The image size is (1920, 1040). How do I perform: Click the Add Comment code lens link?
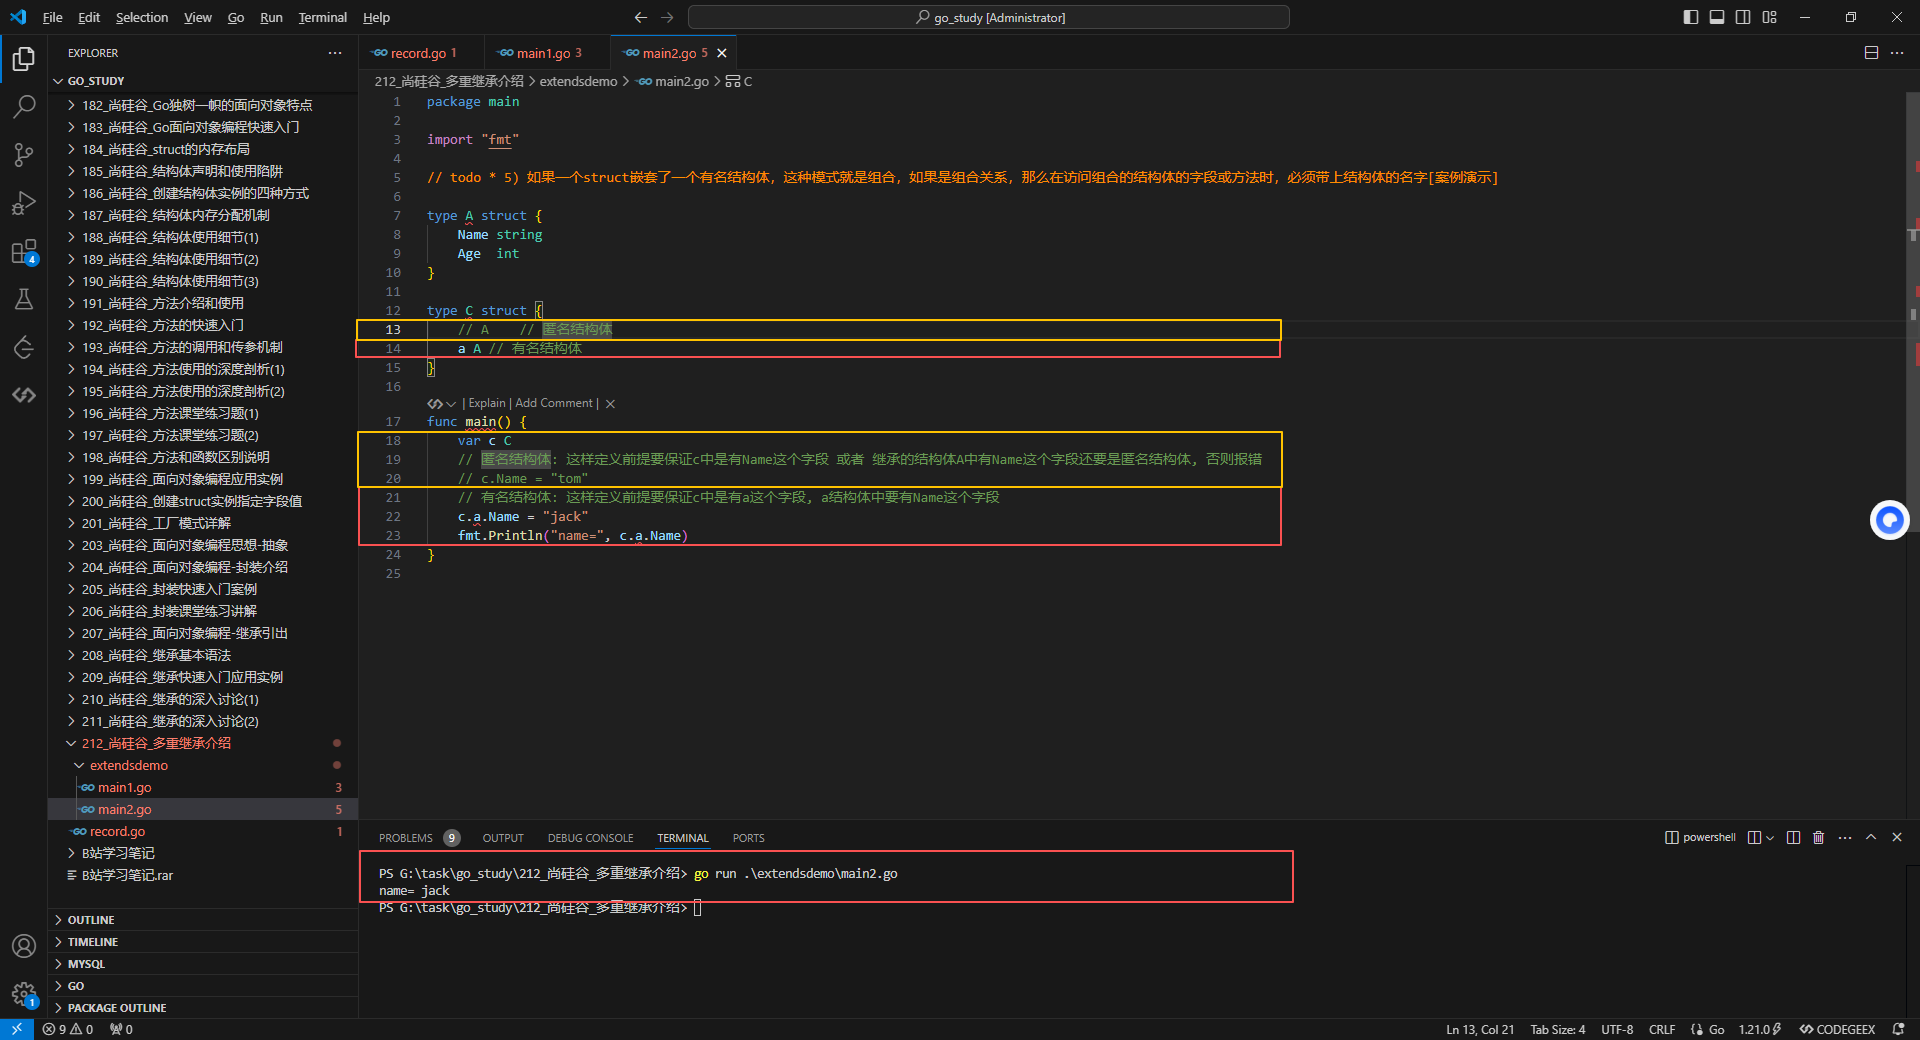(554, 404)
